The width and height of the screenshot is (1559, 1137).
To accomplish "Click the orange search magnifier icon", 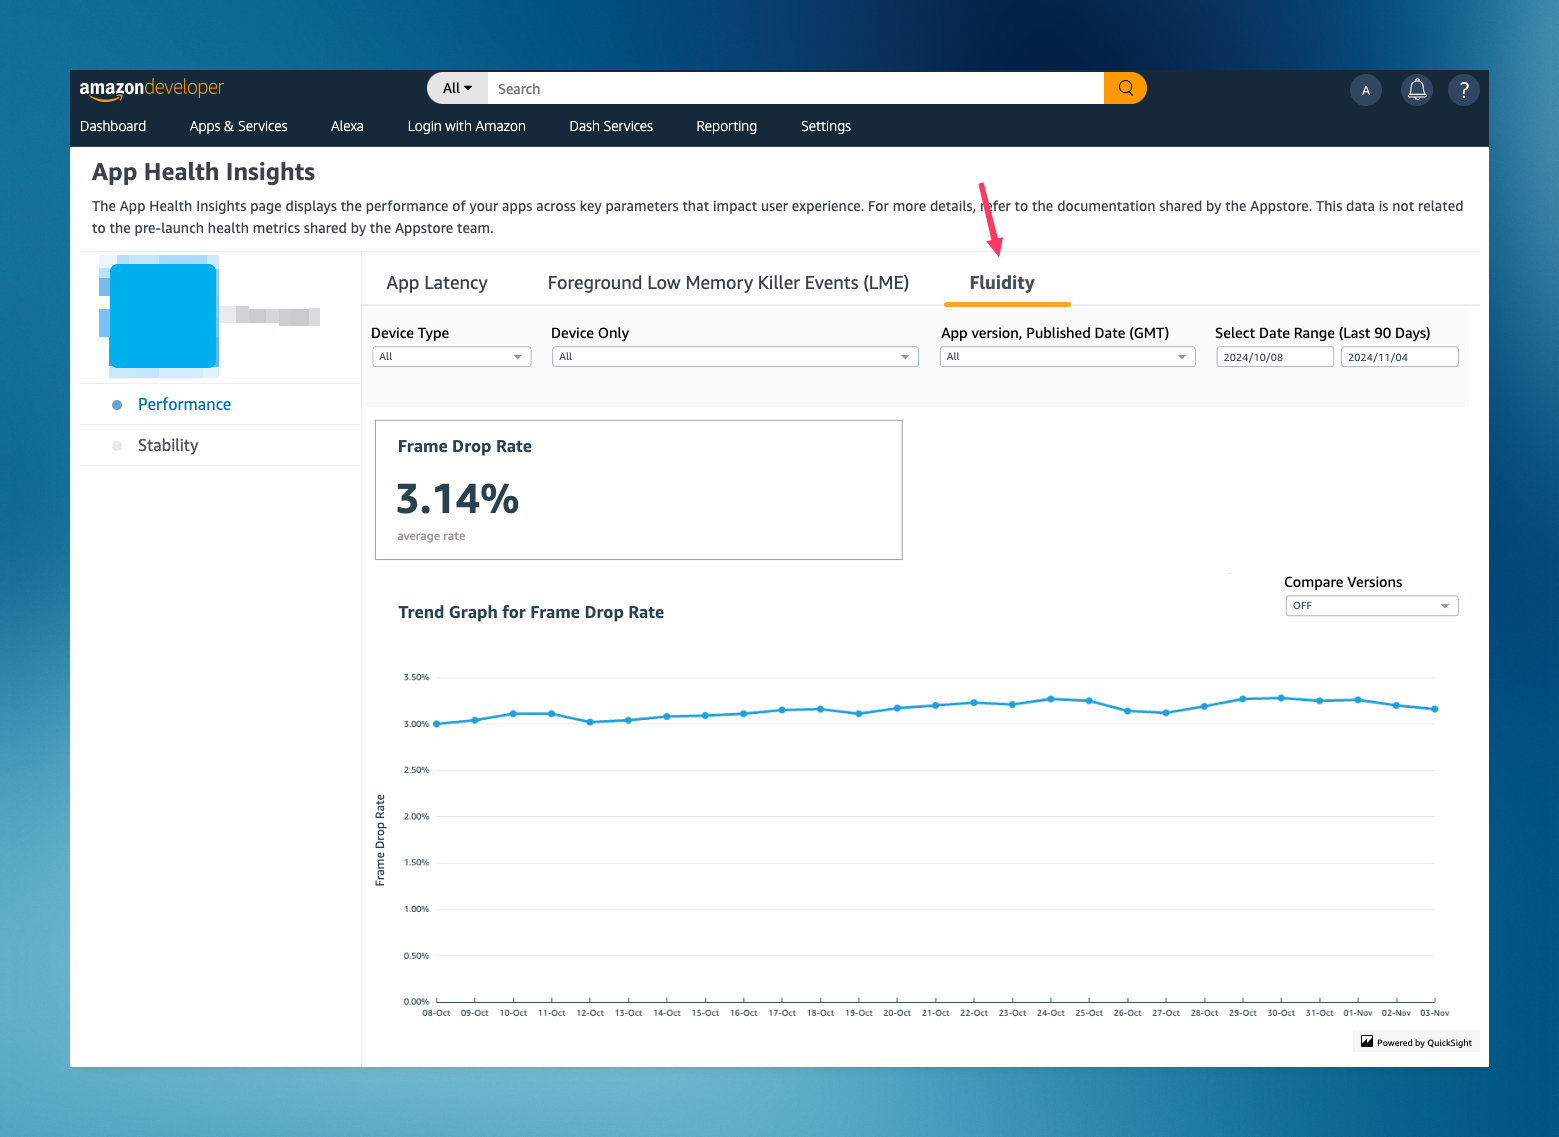I will coord(1124,88).
